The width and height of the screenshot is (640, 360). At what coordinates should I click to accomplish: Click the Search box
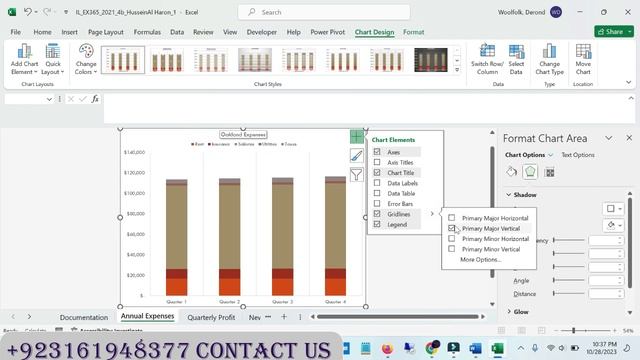tap(324, 12)
